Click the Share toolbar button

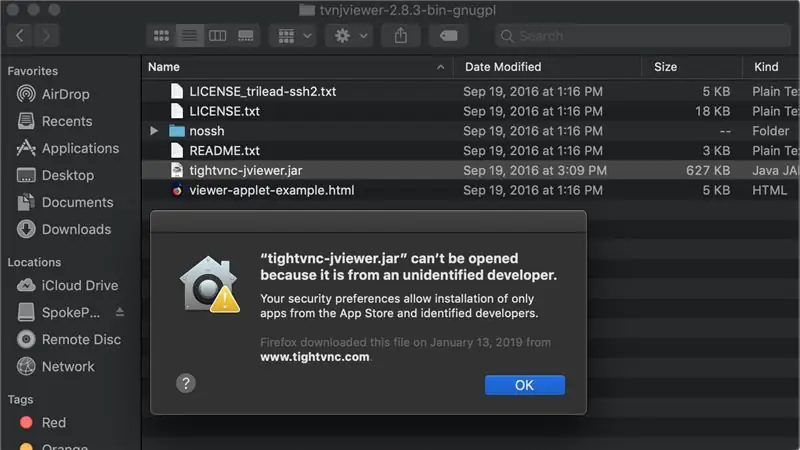(x=401, y=36)
